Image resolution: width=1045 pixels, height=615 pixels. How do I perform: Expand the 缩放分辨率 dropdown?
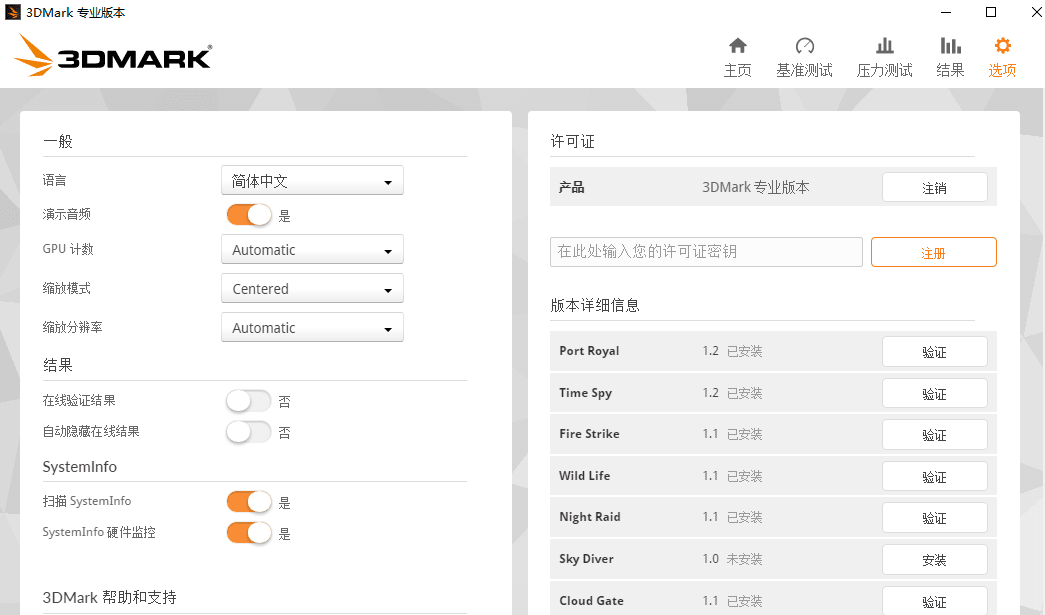313,328
